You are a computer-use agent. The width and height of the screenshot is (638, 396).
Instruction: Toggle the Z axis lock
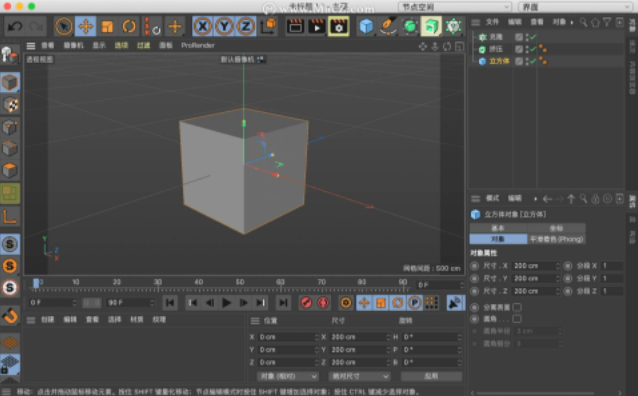246,27
